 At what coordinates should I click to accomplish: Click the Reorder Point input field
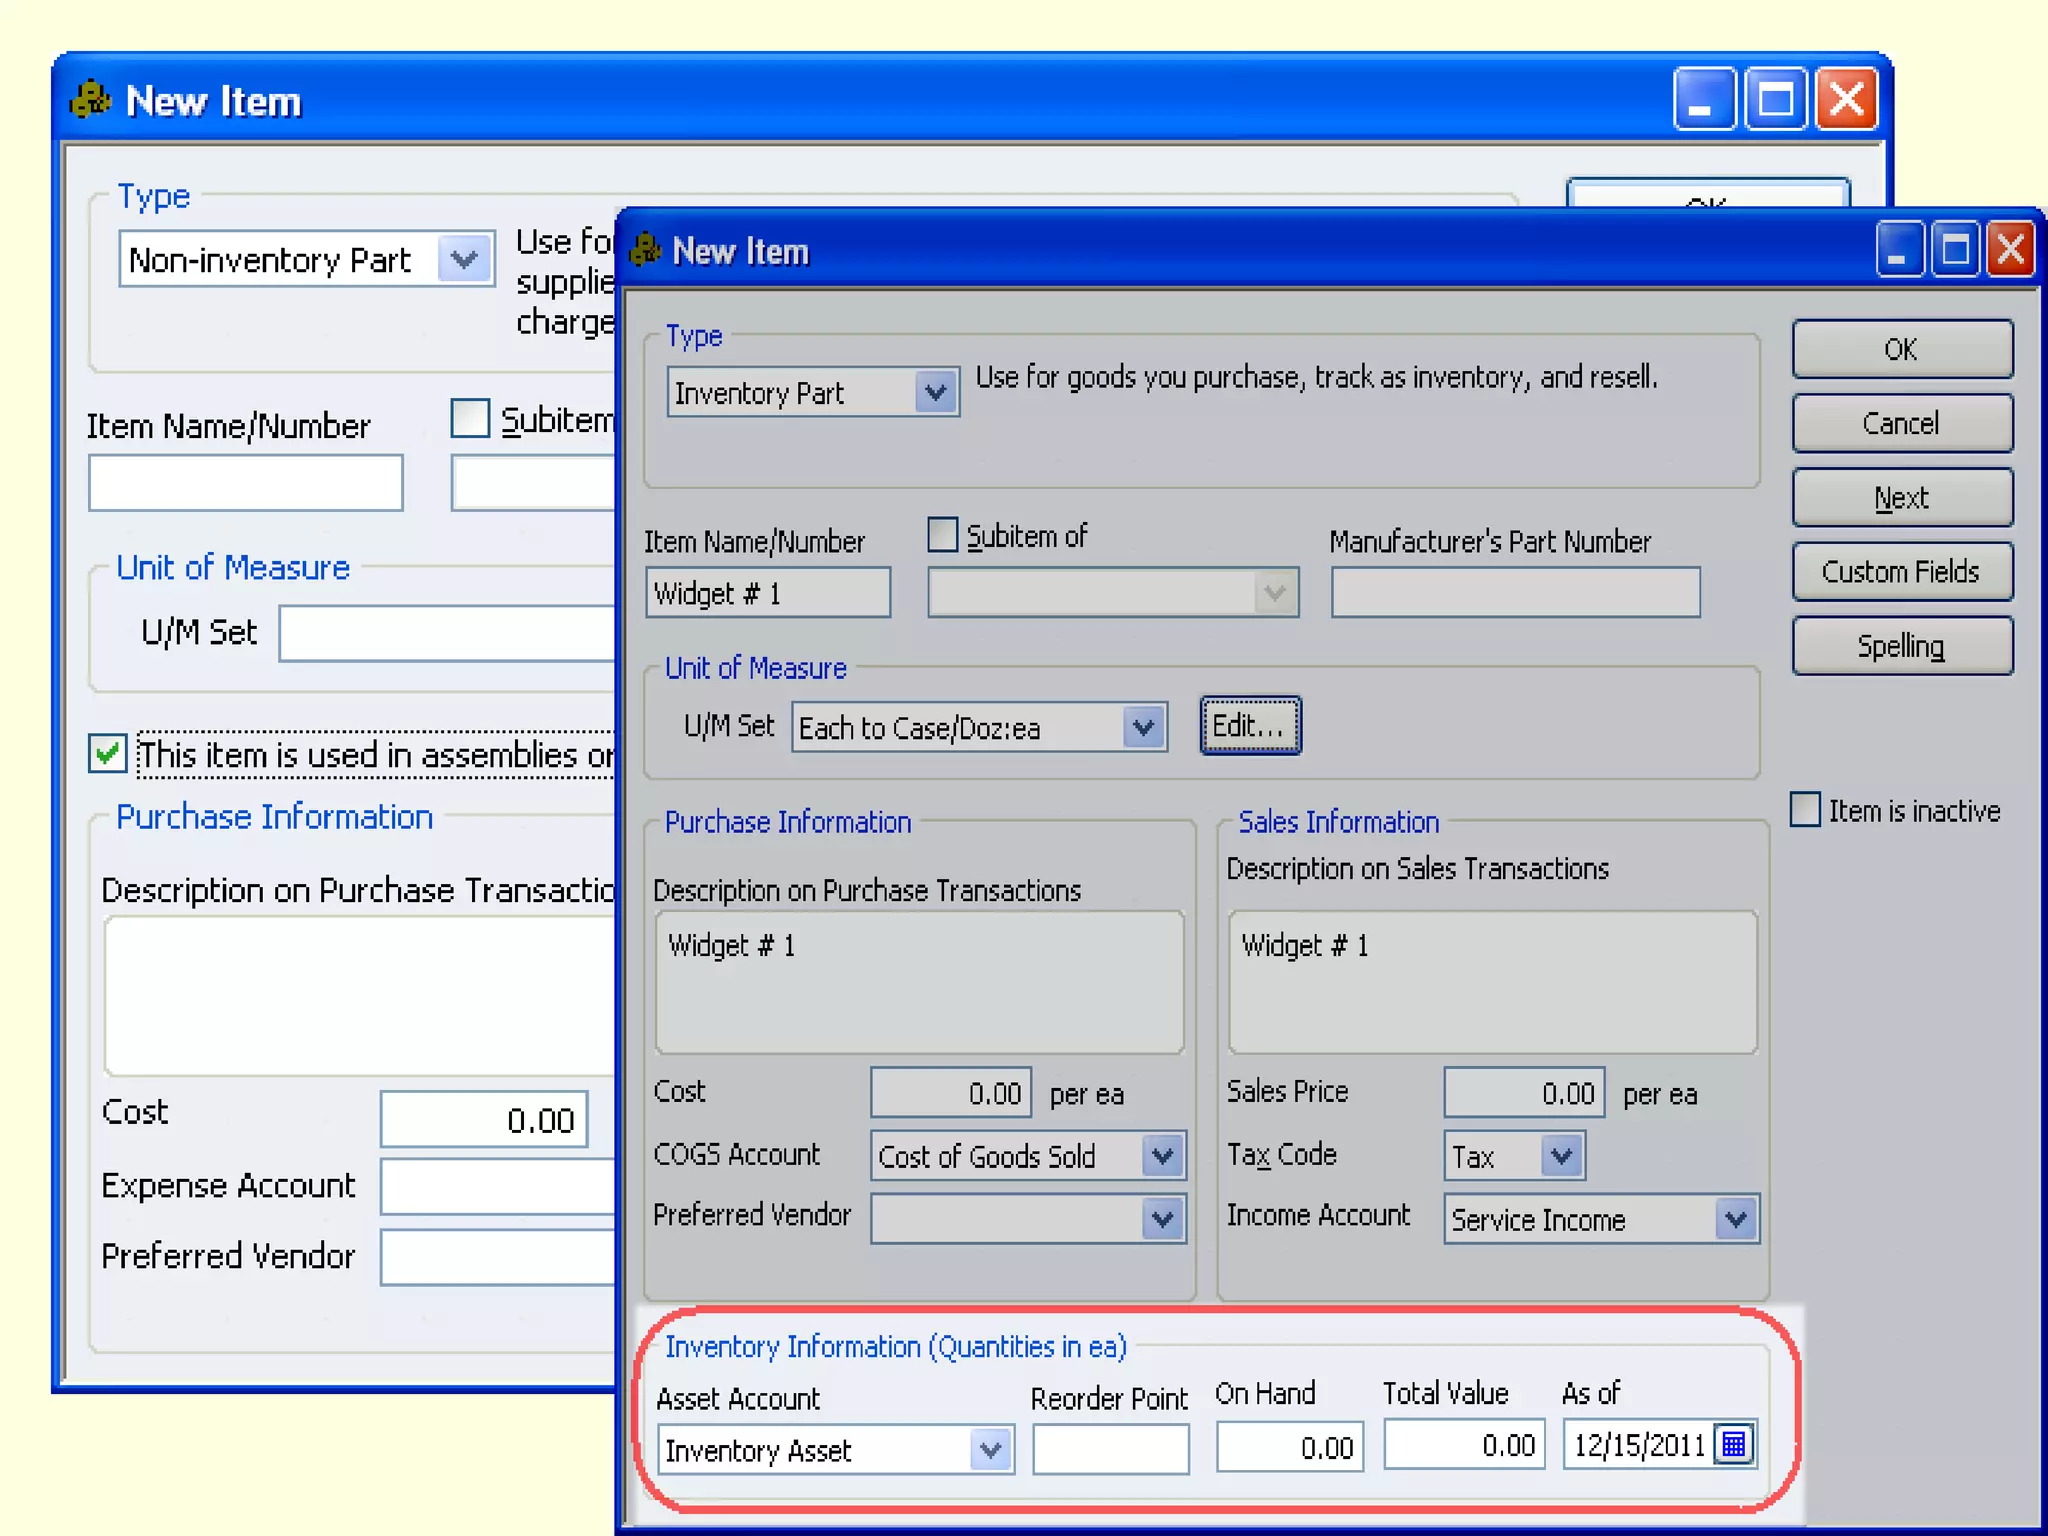pos(1110,1449)
